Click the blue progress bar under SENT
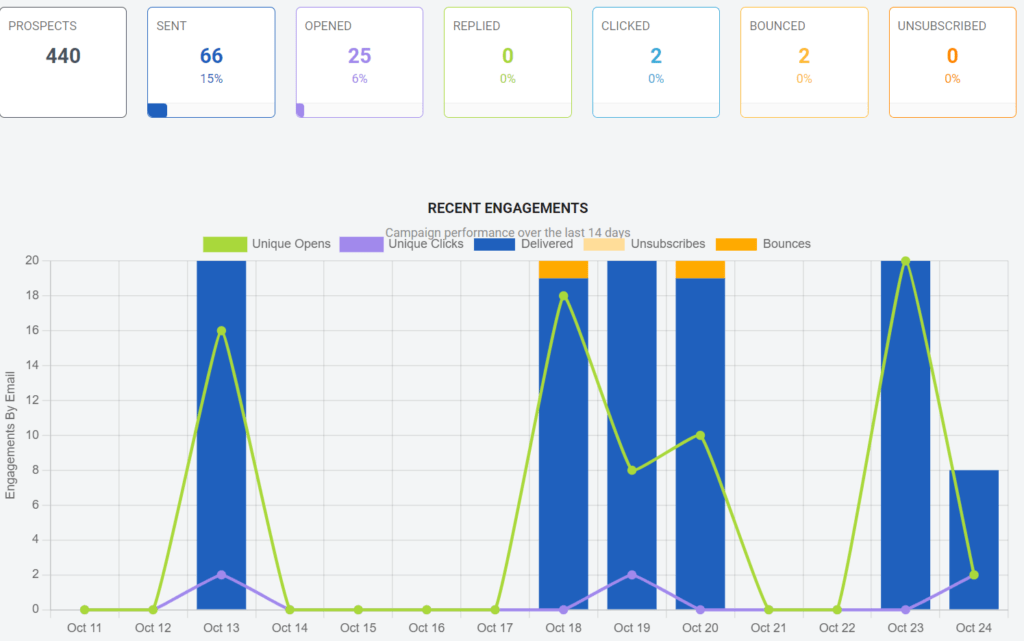The height and width of the screenshot is (641, 1024). [158, 111]
